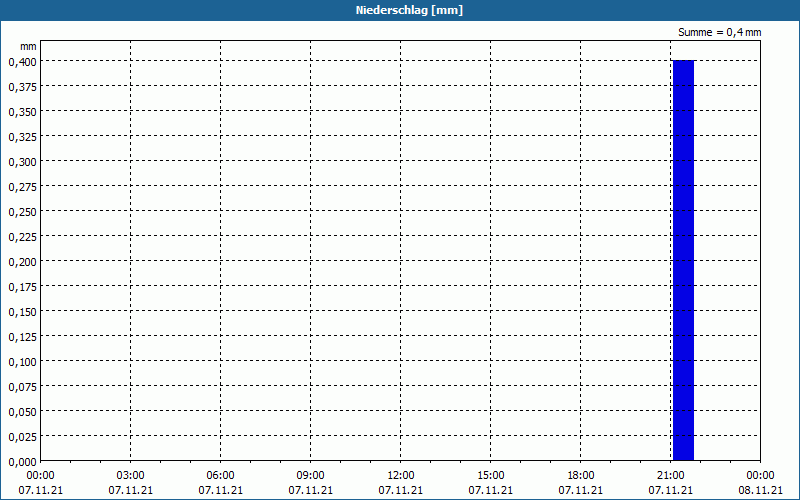Screen dimensions: 800x500
Task: Click y-axis value 0,000
Action: point(22,462)
